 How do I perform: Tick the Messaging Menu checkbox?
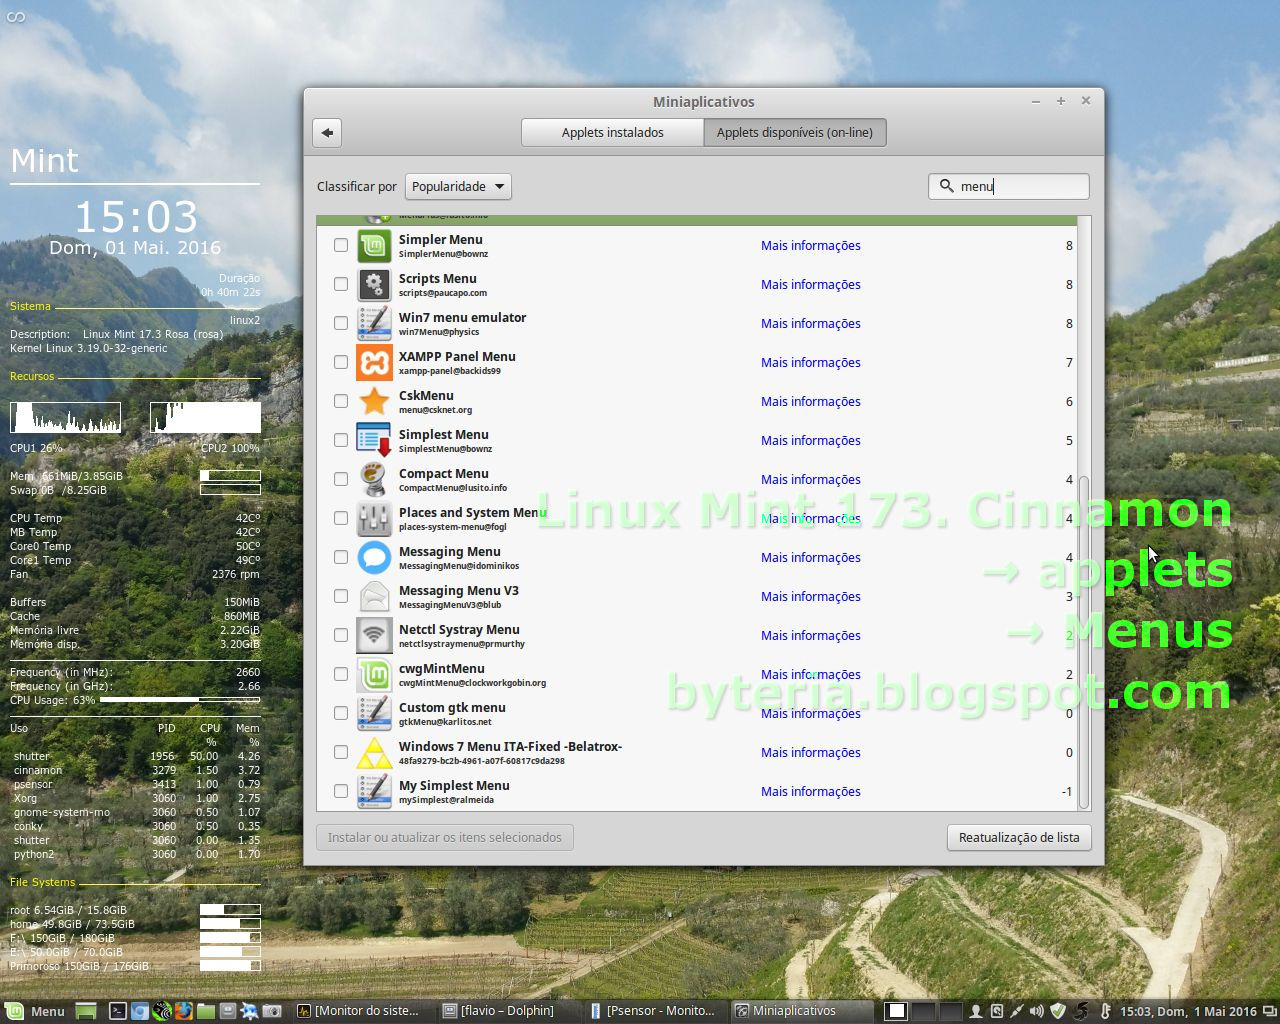coord(341,557)
